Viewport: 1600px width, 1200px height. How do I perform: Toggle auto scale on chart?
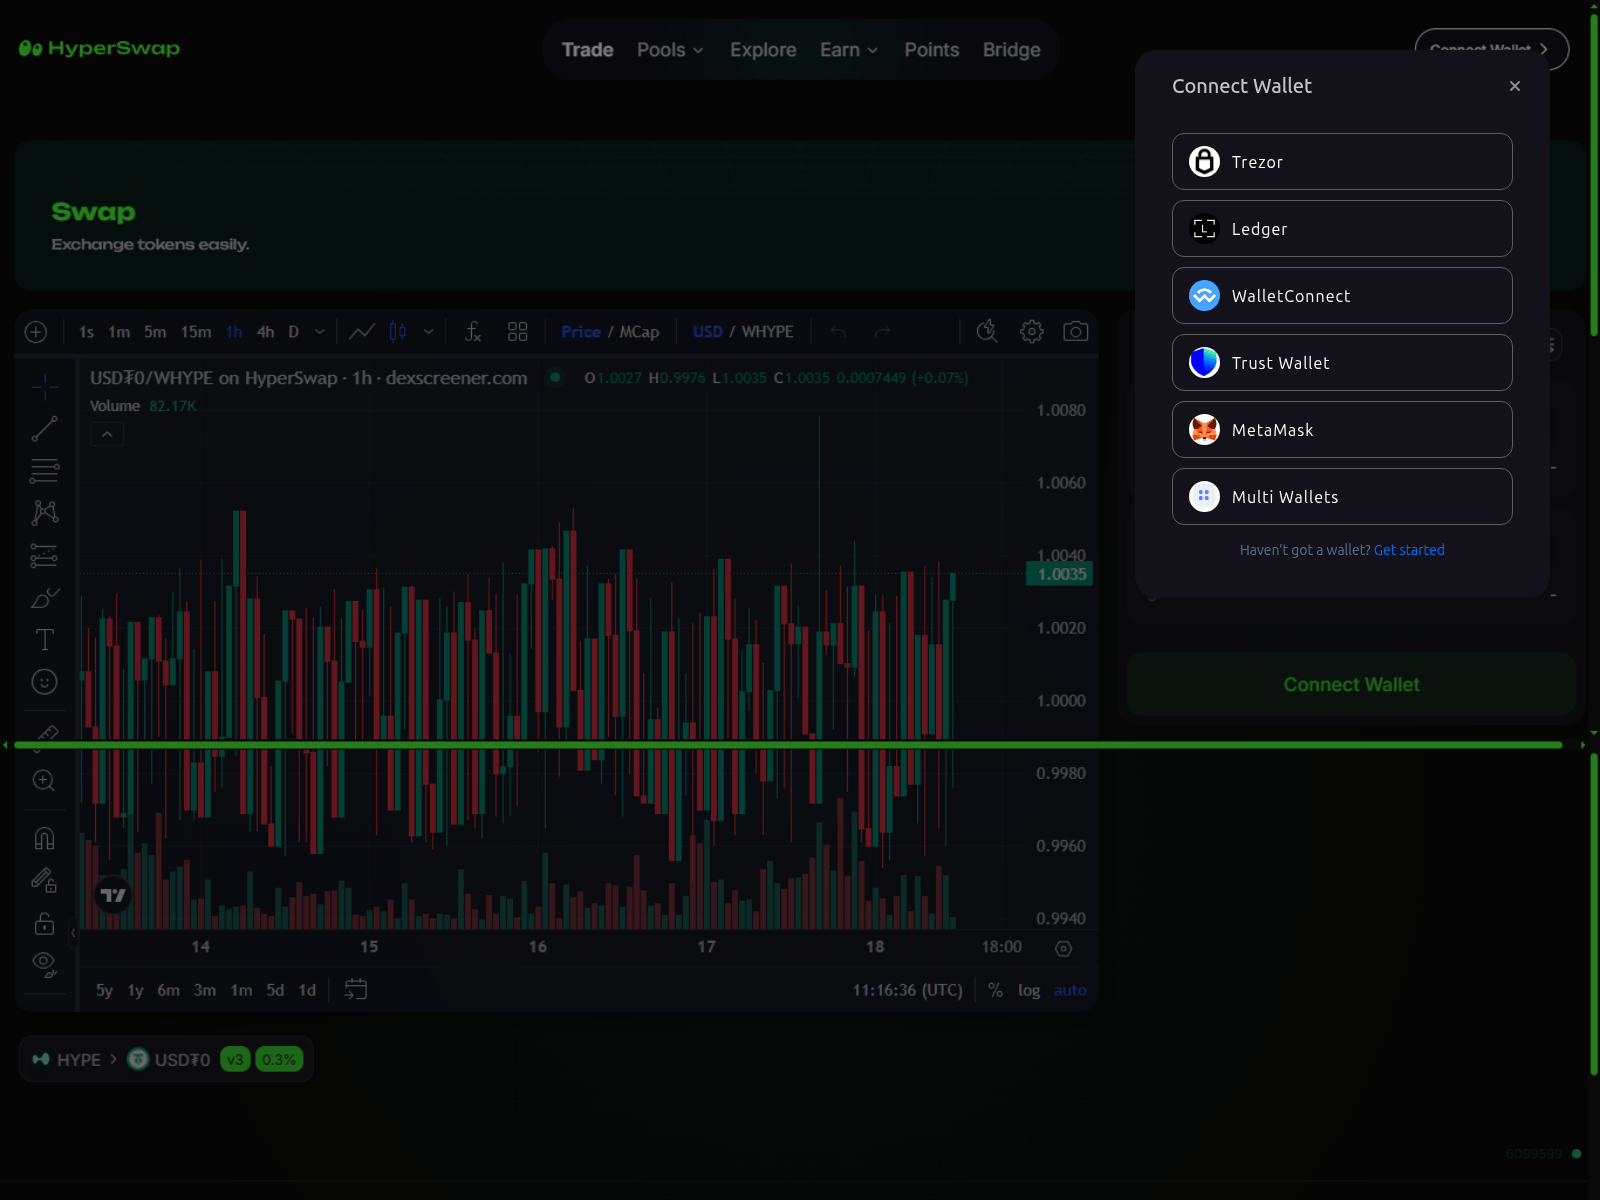(x=1070, y=990)
